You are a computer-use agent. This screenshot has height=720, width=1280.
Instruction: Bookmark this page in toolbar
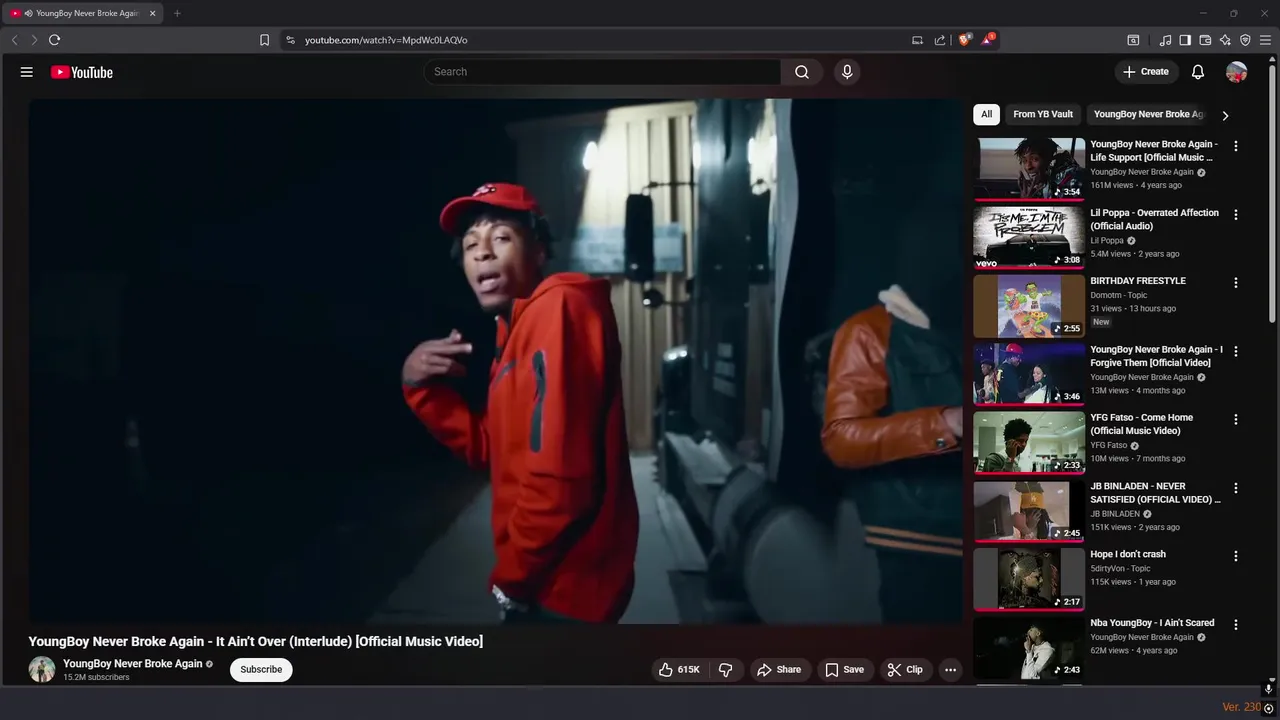[x=264, y=40]
